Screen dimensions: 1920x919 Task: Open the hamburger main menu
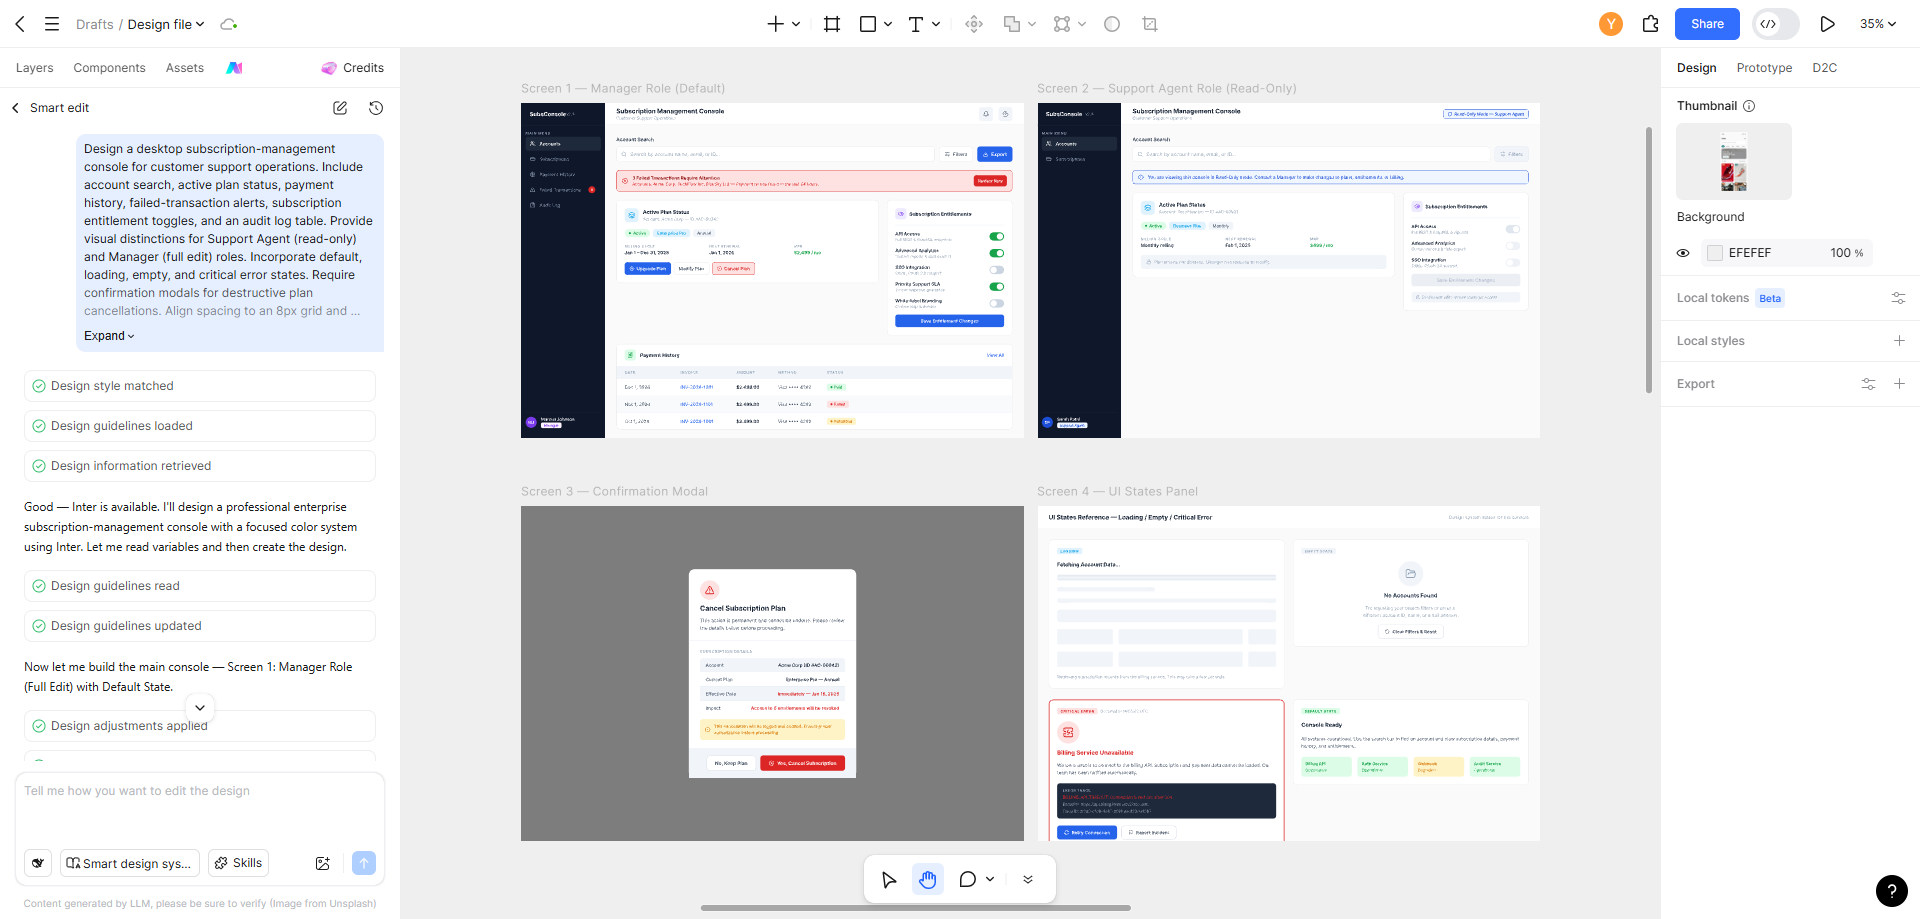(x=52, y=24)
